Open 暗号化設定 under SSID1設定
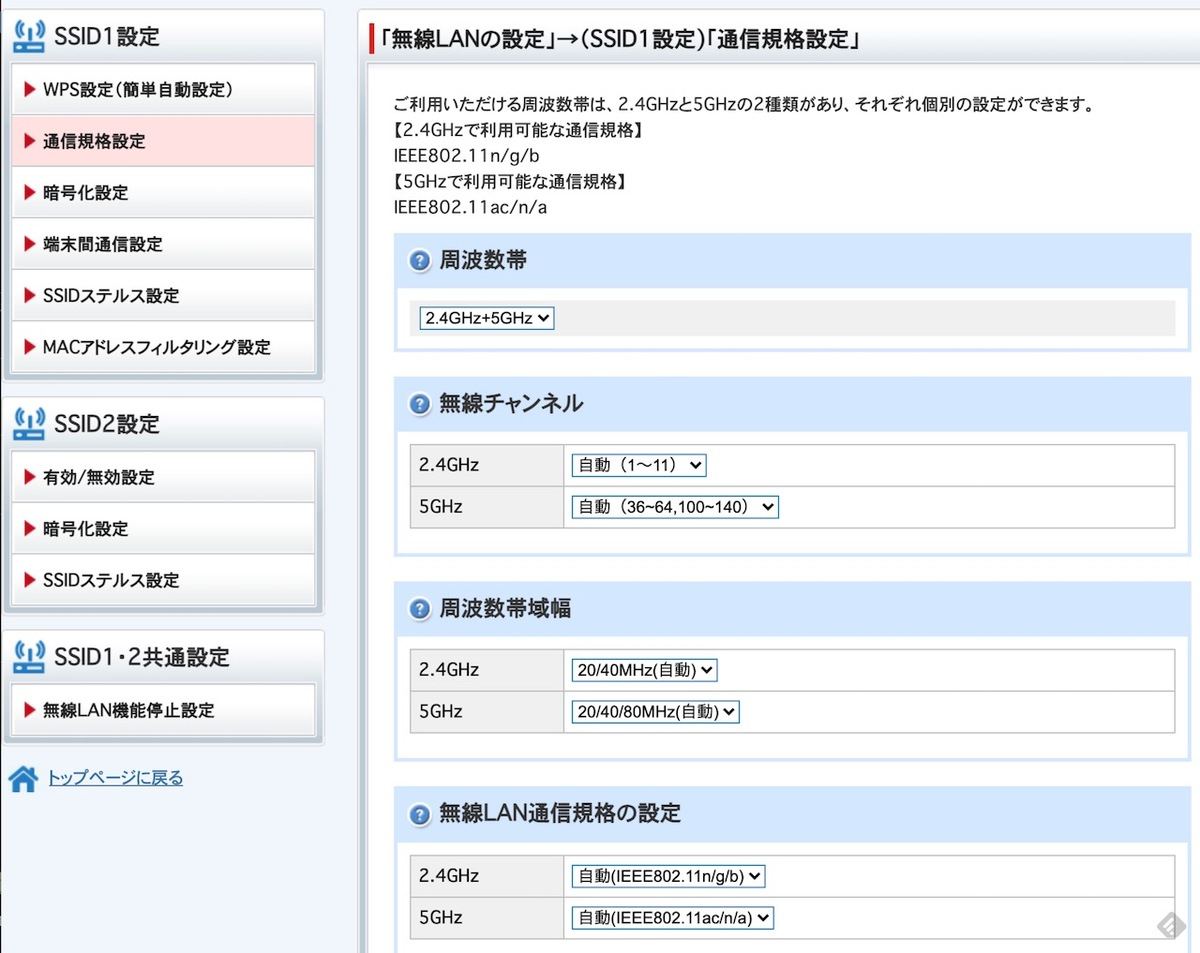 [x=163, y=193]
